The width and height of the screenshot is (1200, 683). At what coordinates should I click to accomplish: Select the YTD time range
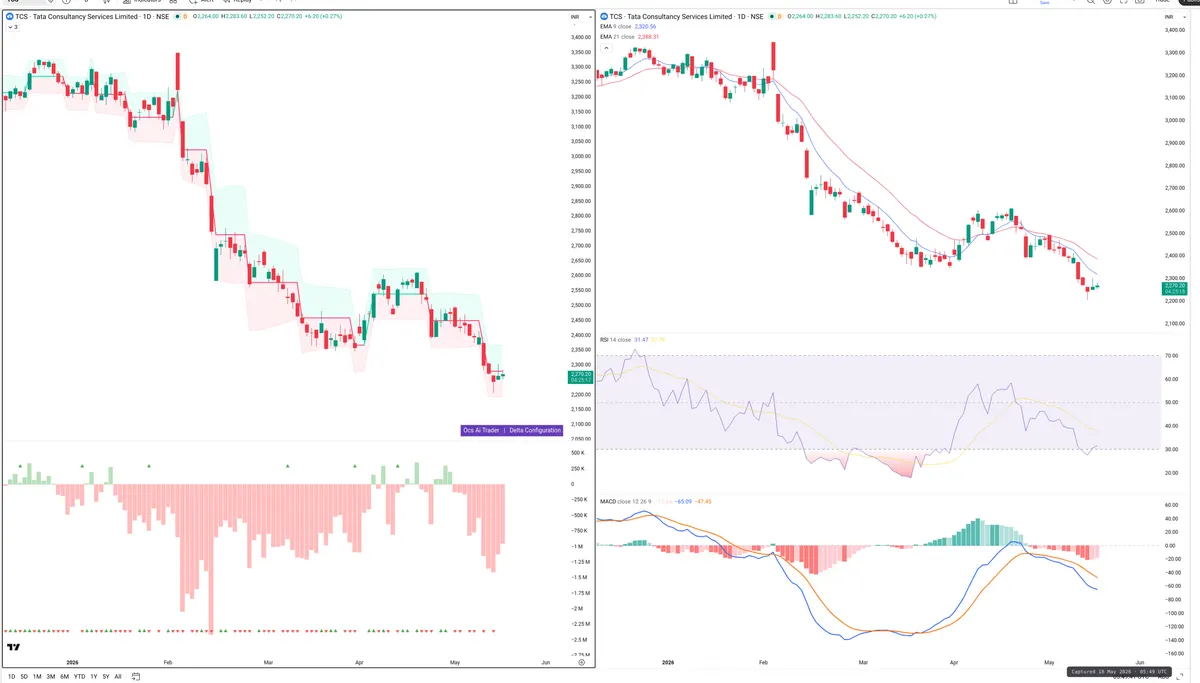coord(79,676)
